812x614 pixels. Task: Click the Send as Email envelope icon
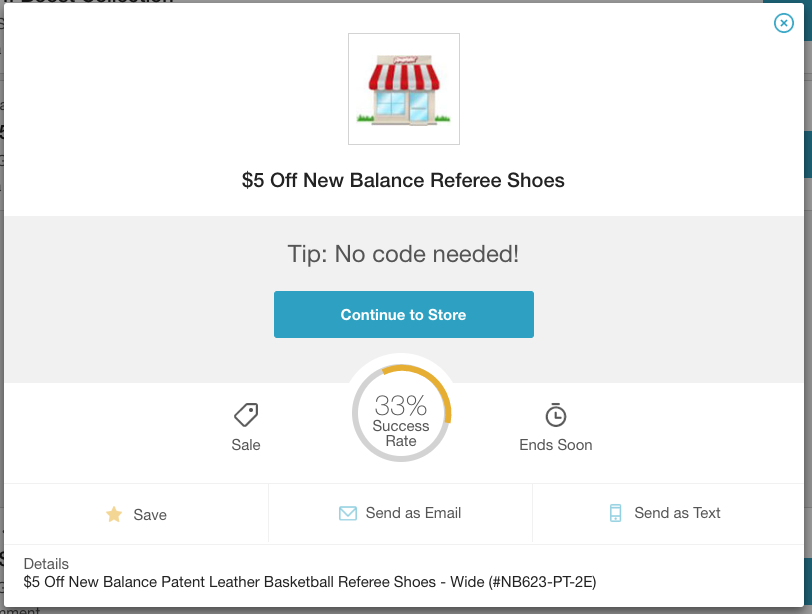(348, 513)
